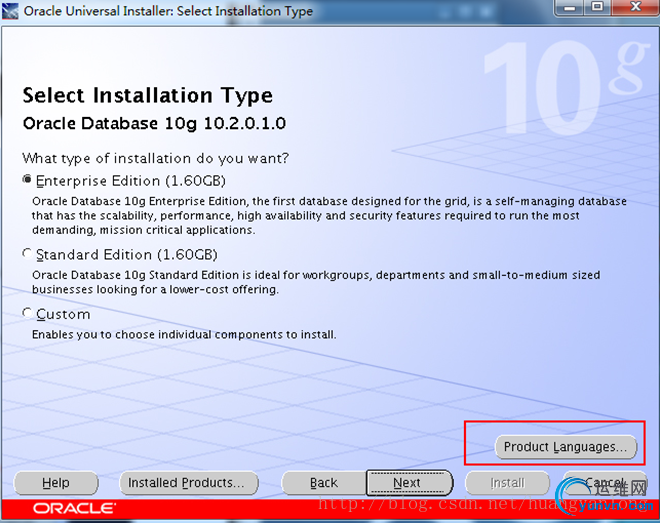Click 'What type of installation do you want?'
This screenshot has height=523, width=660.
(156, 158)
